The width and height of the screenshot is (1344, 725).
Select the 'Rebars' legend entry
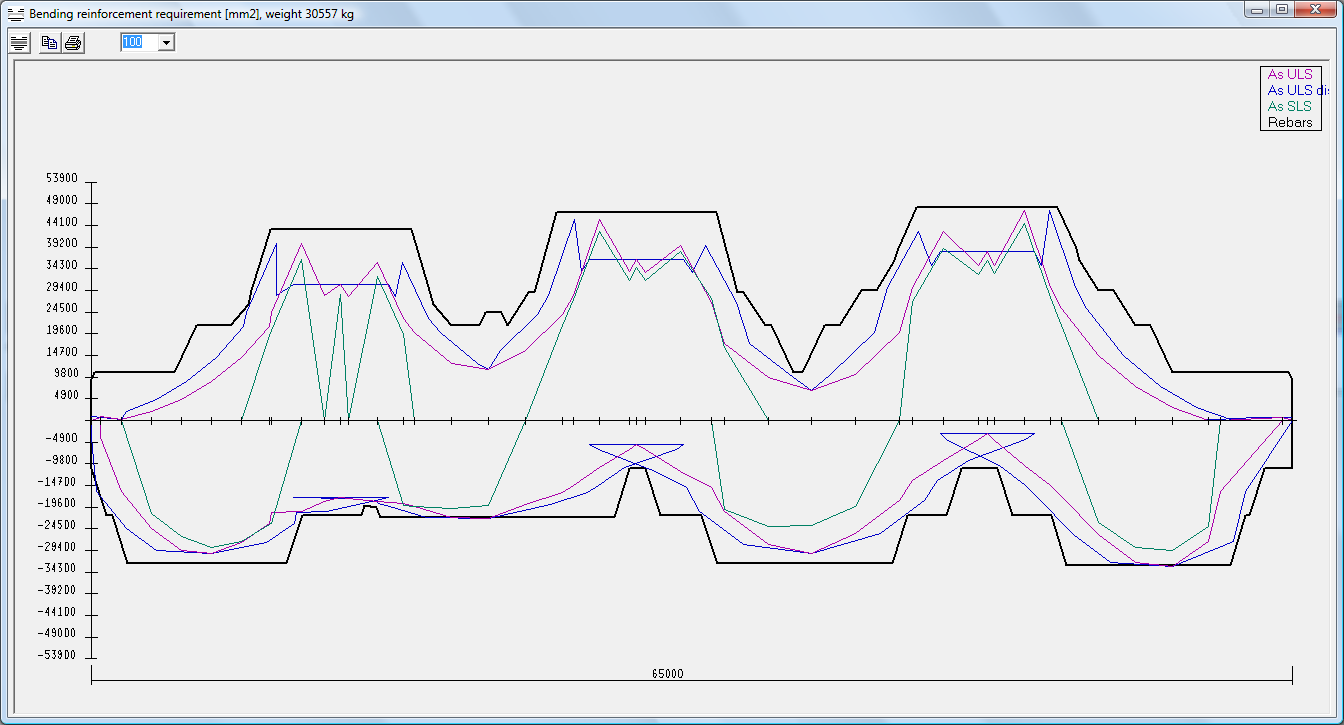coord(1289,122)
